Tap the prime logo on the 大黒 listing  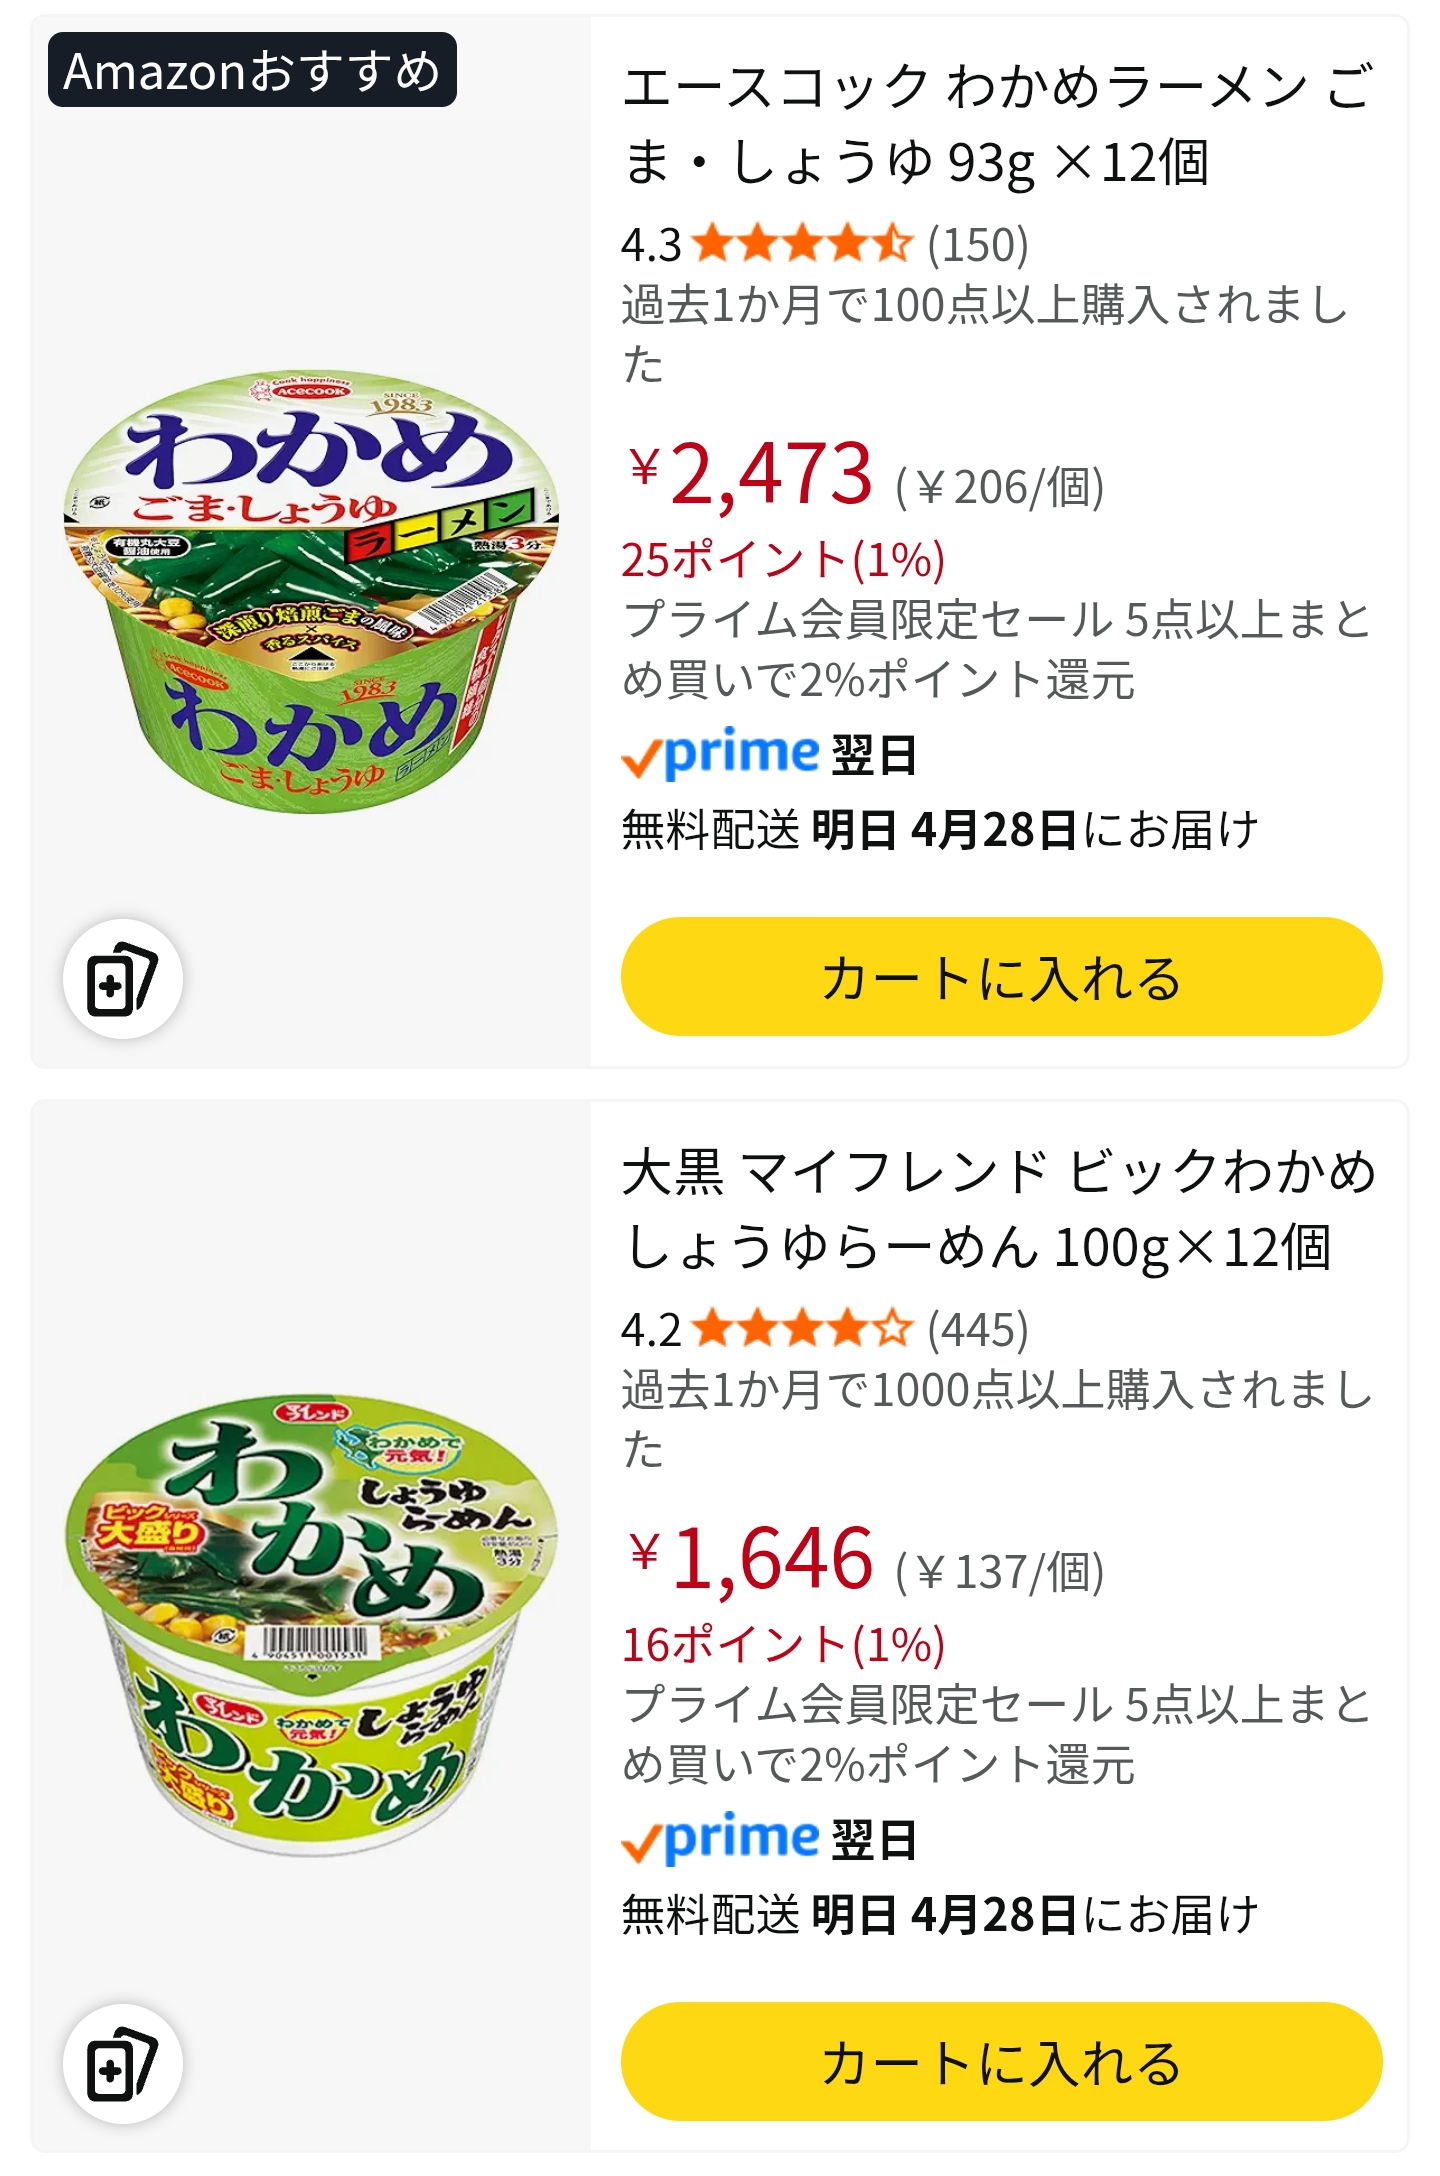point(721,1840)
